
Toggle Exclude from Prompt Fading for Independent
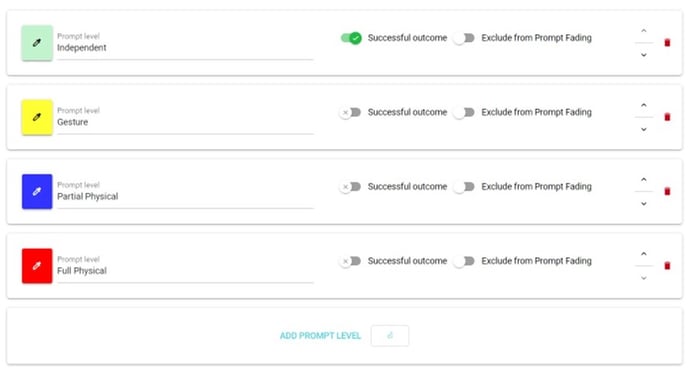click(464, 38)
